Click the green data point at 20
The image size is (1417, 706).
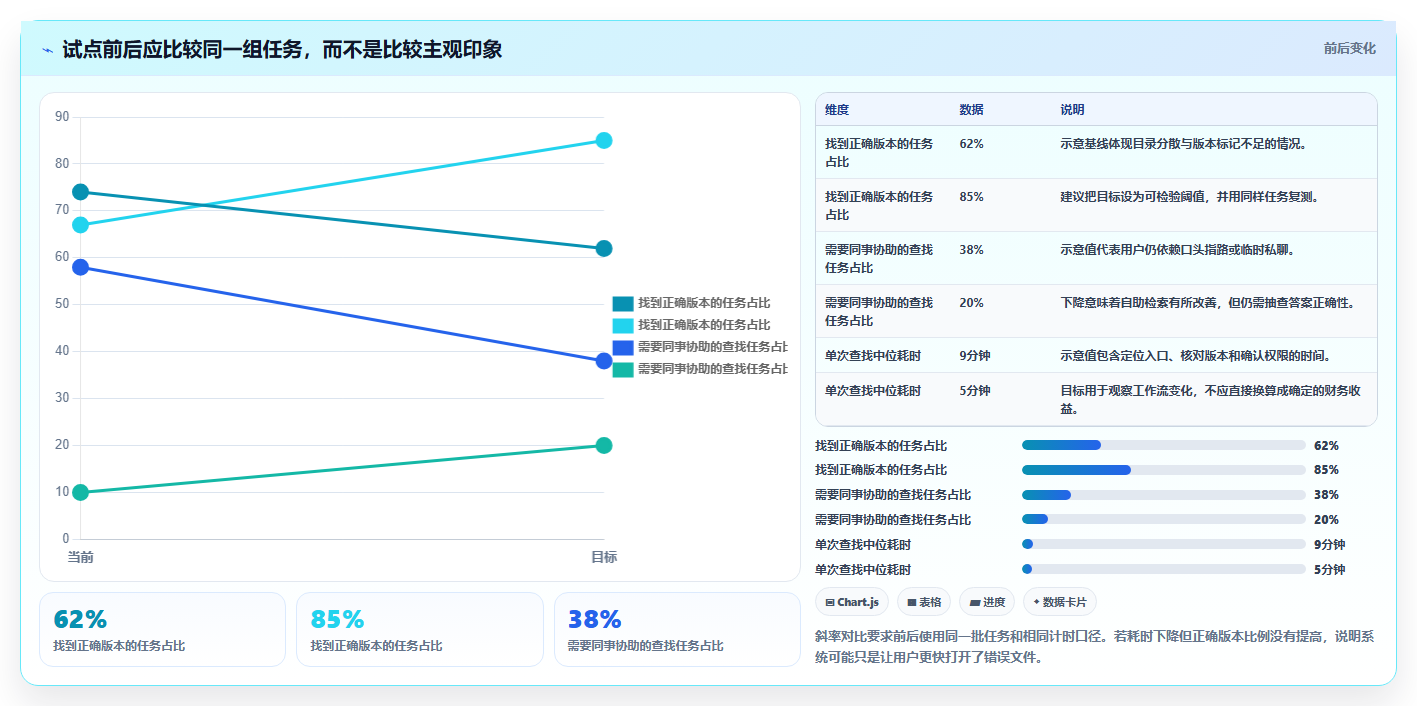click(604, 445)
